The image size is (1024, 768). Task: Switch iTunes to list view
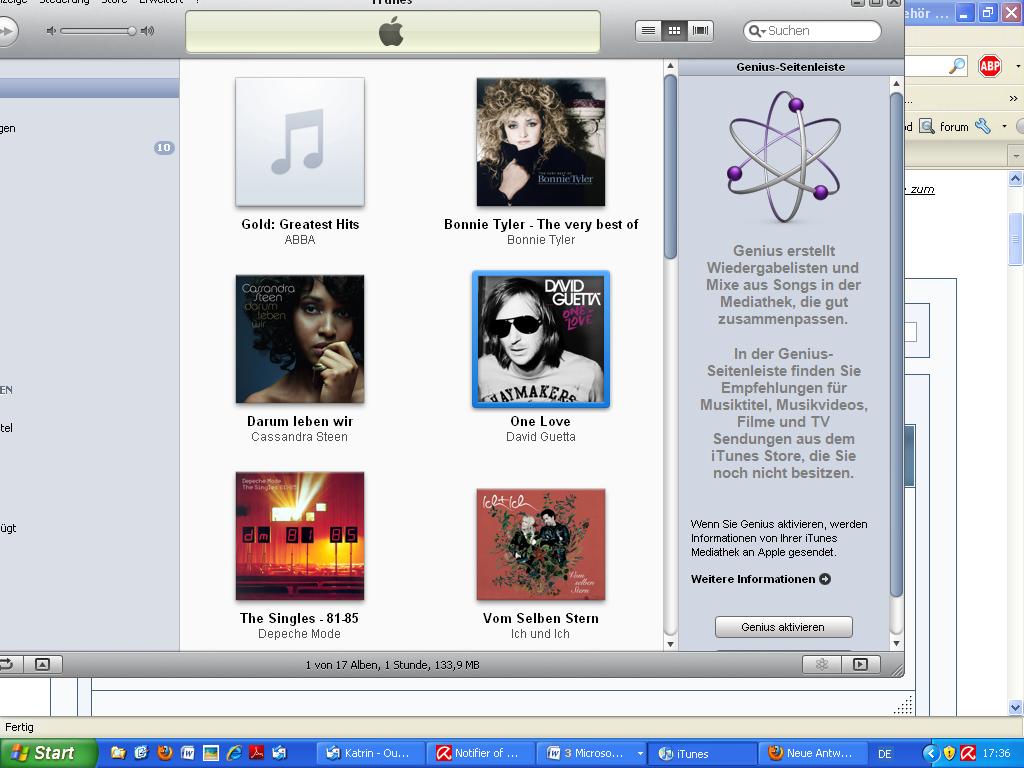coord(648,31)
